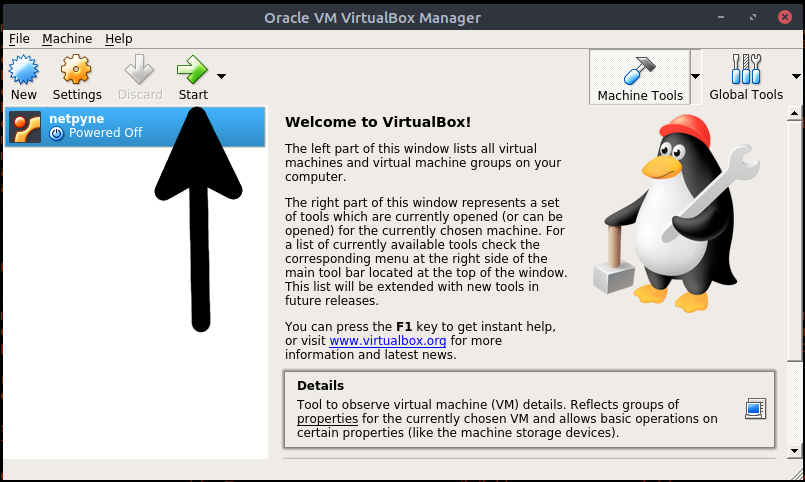This screenshot has width=805, height=482.
Task: Maximize the VirtualBox Manager window
Action: click(x=753, y=17)
